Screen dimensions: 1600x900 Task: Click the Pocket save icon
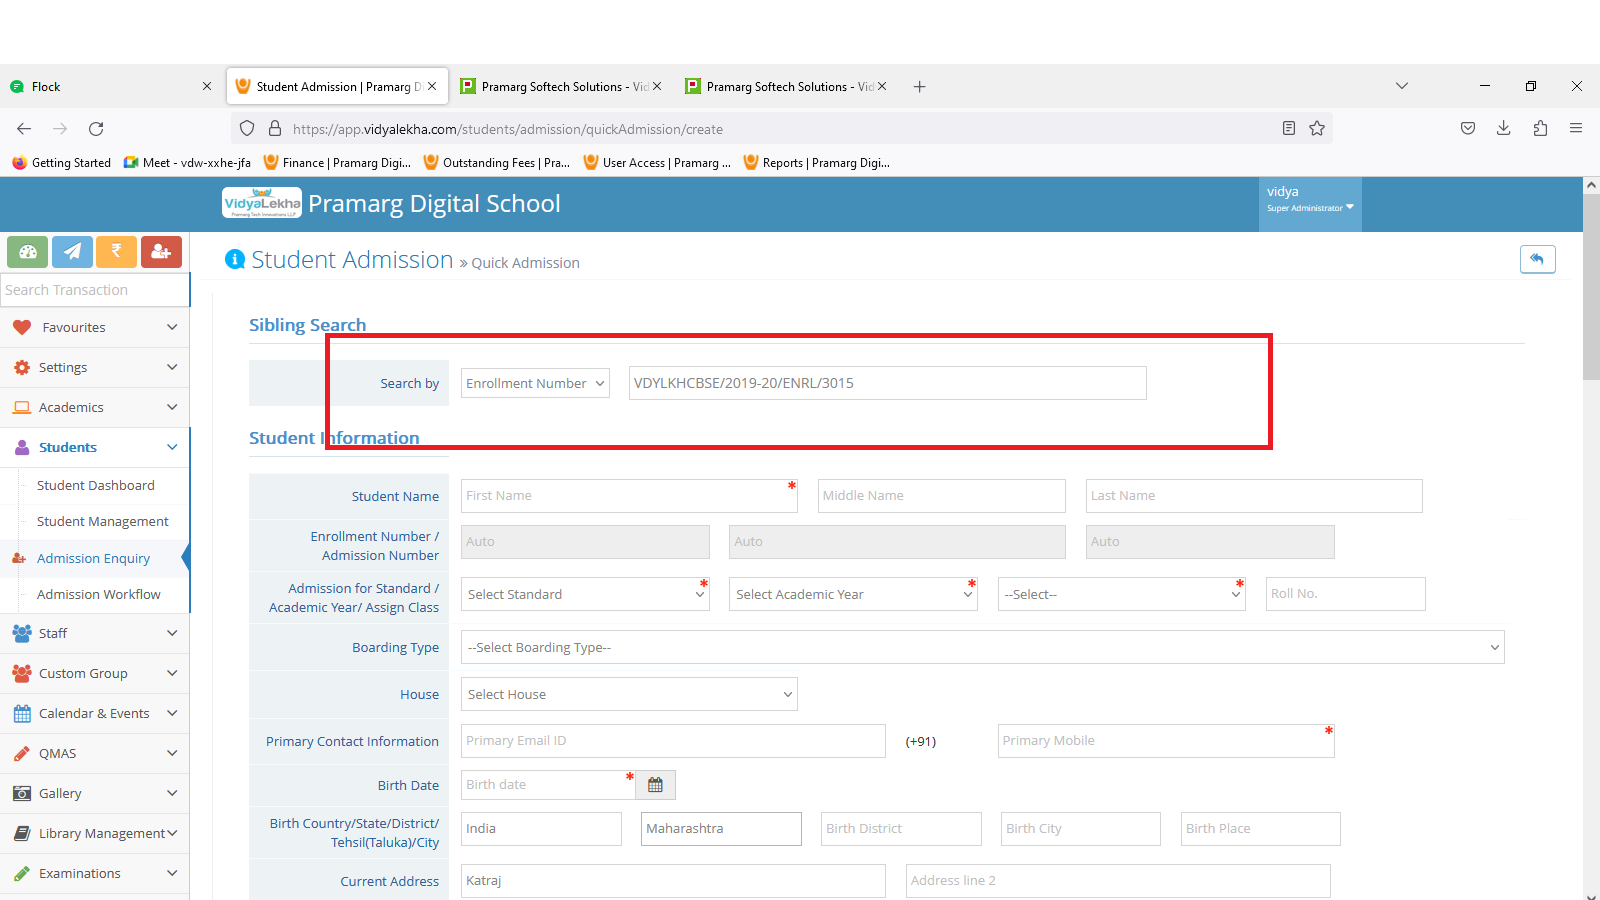click(x=1468, y=128)
